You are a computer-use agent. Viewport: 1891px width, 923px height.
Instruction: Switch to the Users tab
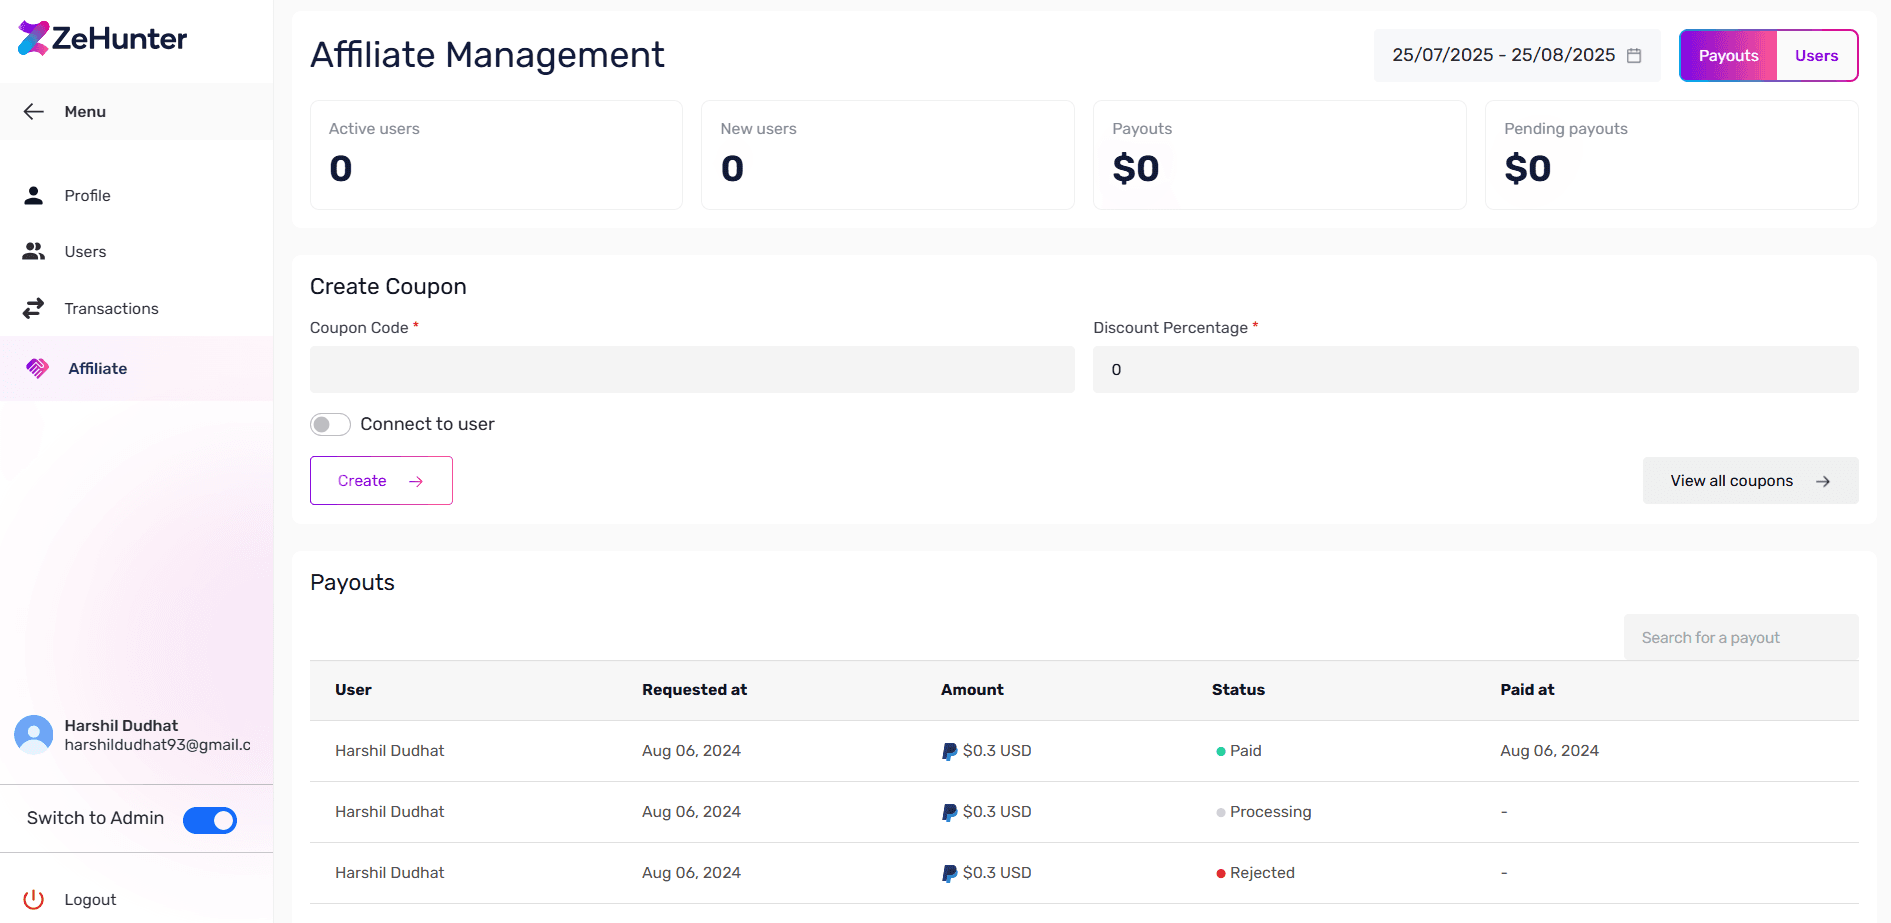tap(1816, 56)
